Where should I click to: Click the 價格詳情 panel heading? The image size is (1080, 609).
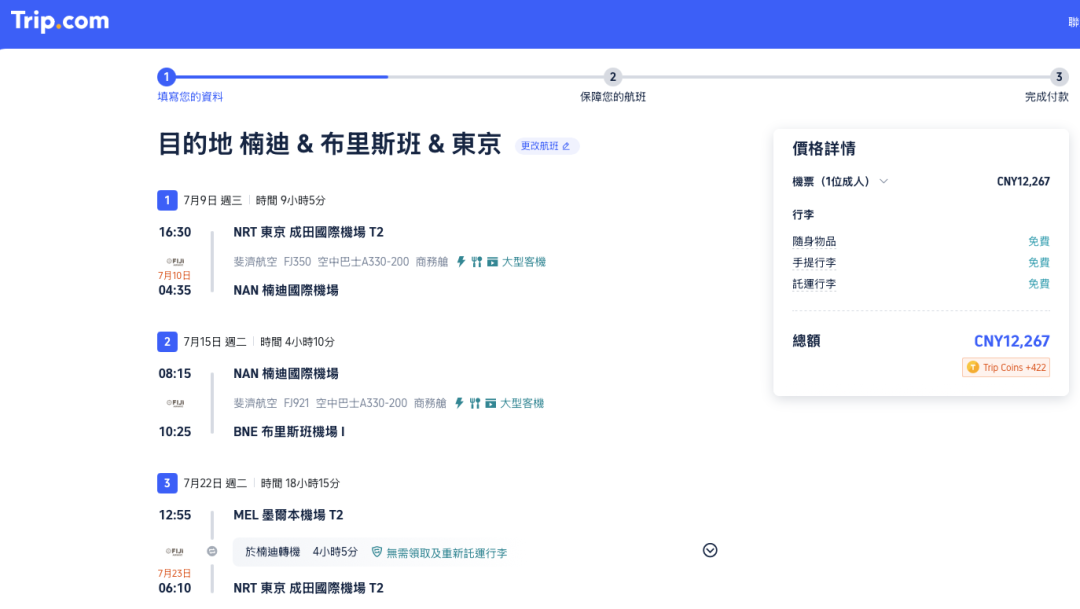(x=824, y=149)
